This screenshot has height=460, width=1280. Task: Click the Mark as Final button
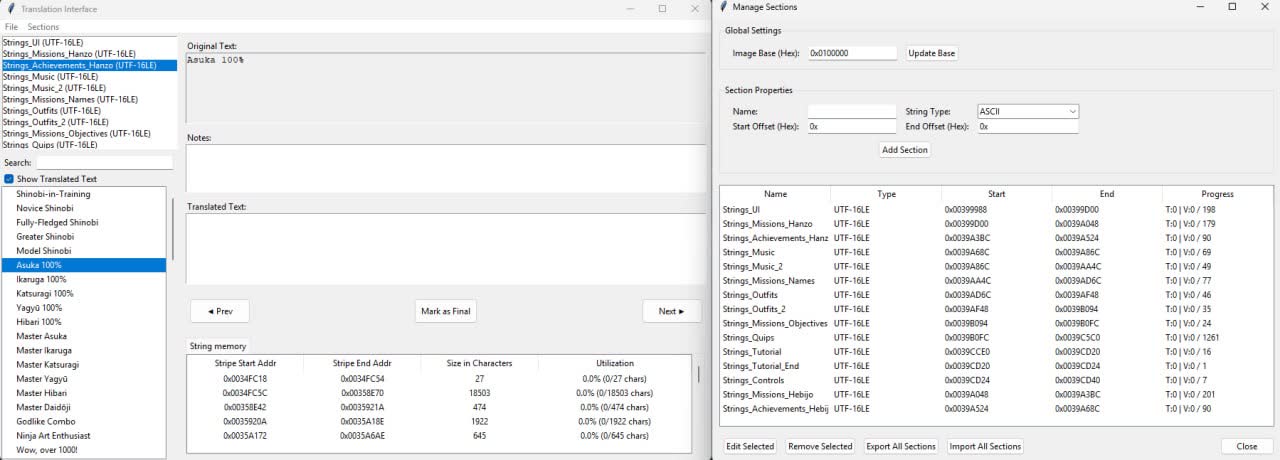pos(445,311)
